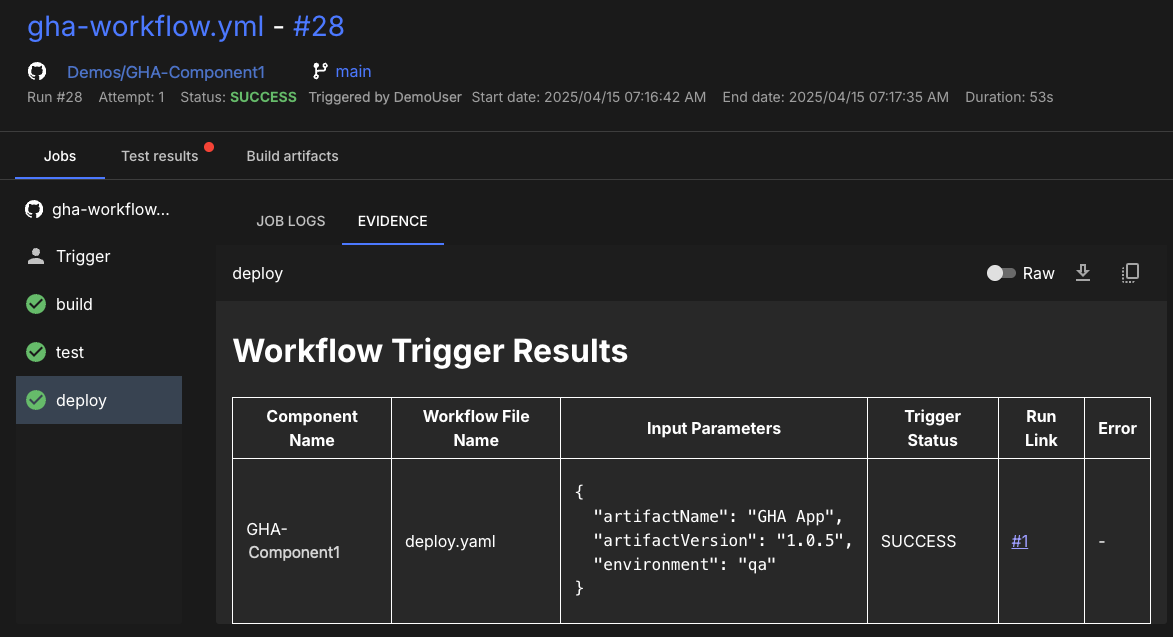Click the copy evidence icon
Screen dimensions: 1173x637
coord(1130,273)
